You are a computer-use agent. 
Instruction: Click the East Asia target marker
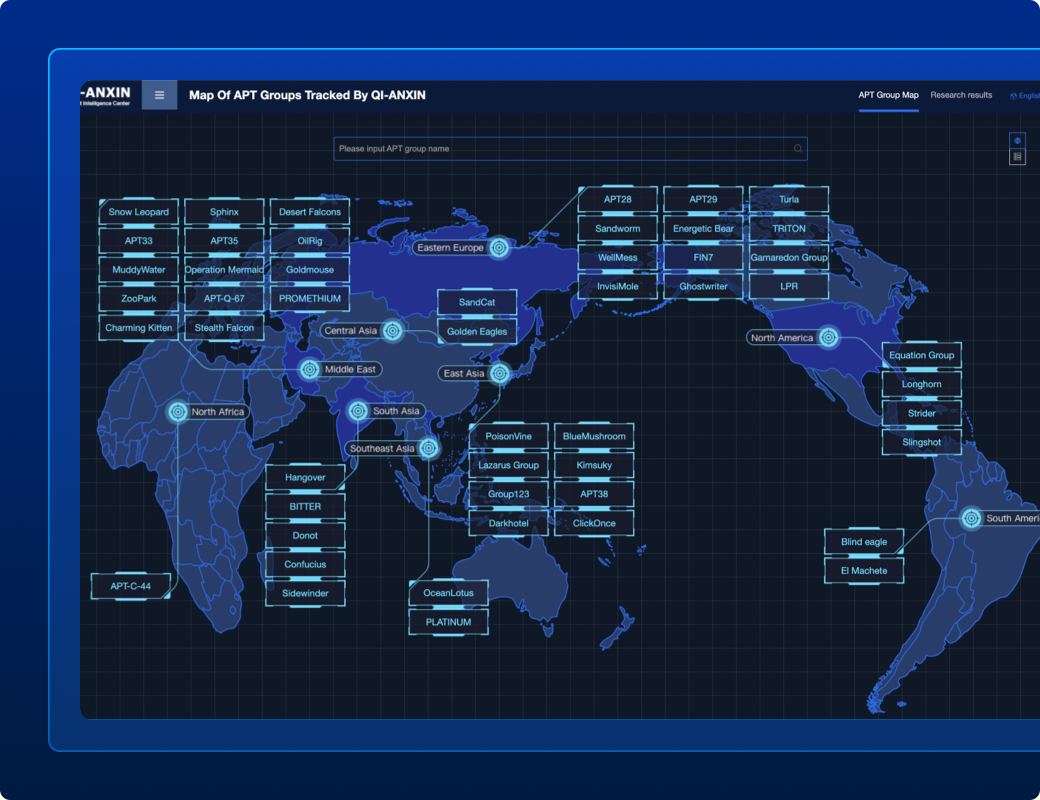coord(500,374)
